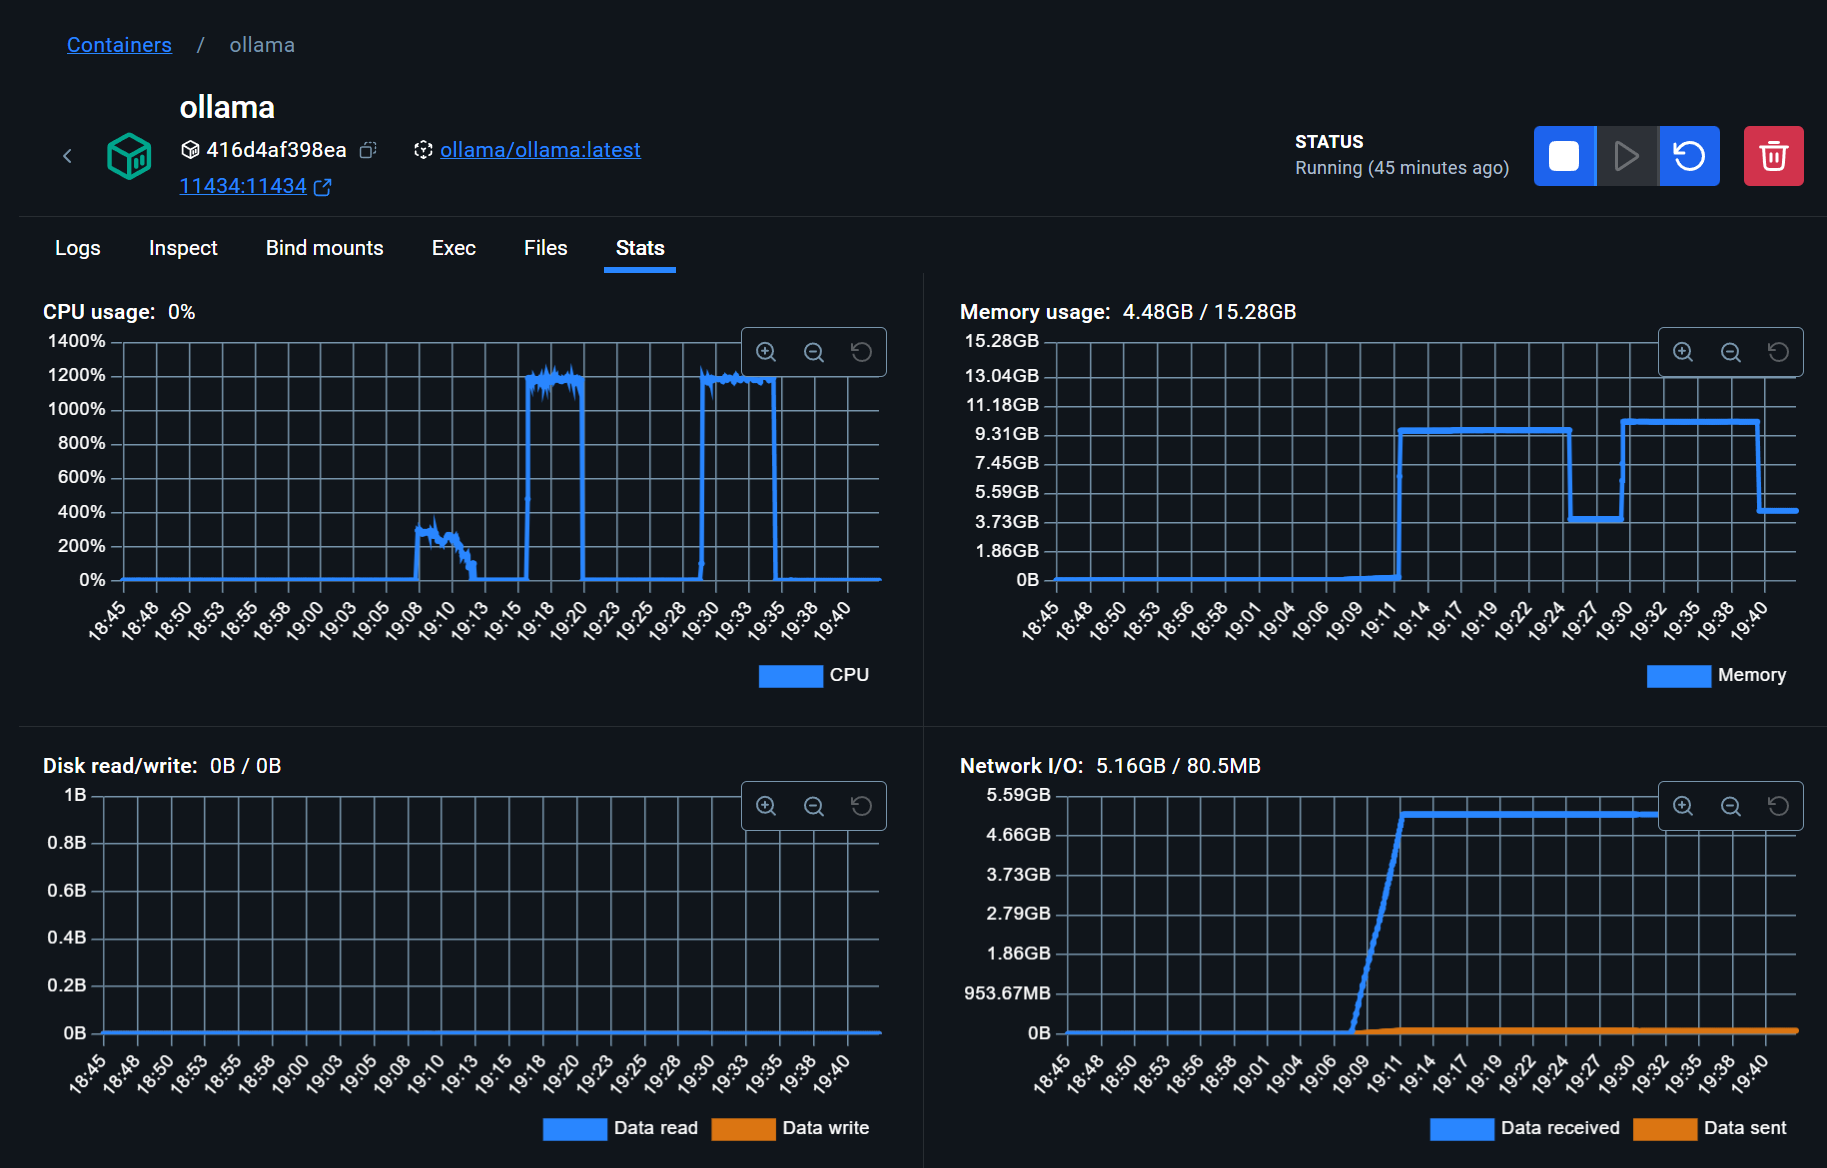
Task: Click the ollama container cube icon
Action: click(129, 156)
